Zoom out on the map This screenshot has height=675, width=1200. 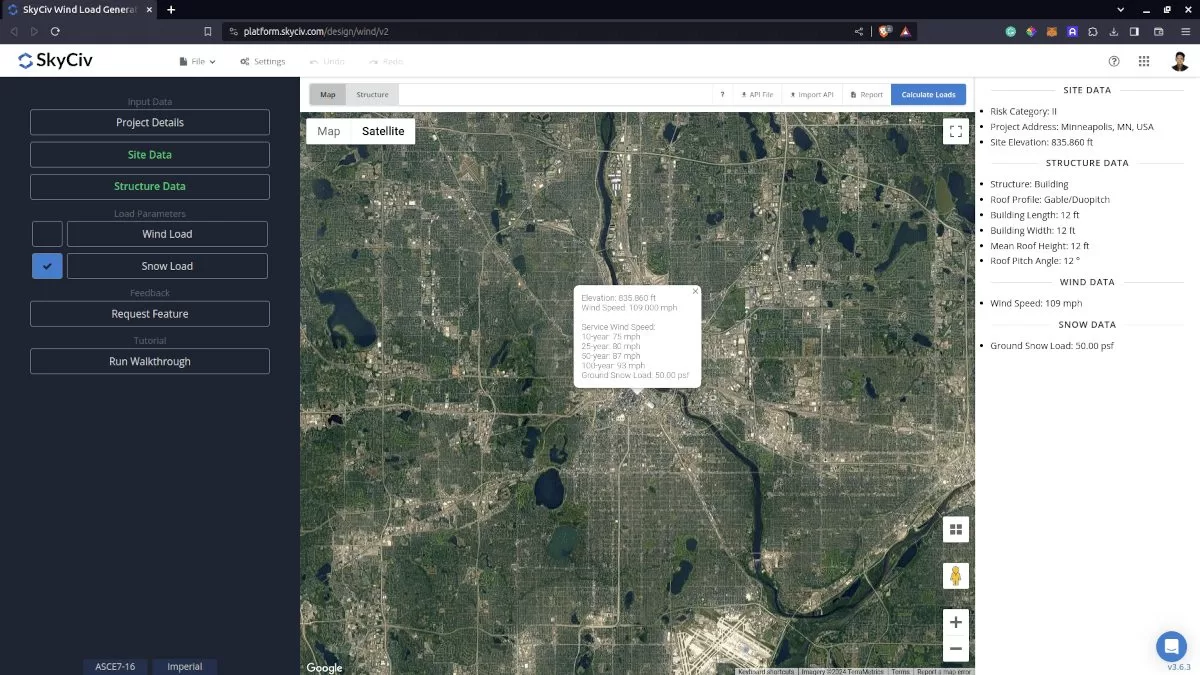[x=956, y=648]
